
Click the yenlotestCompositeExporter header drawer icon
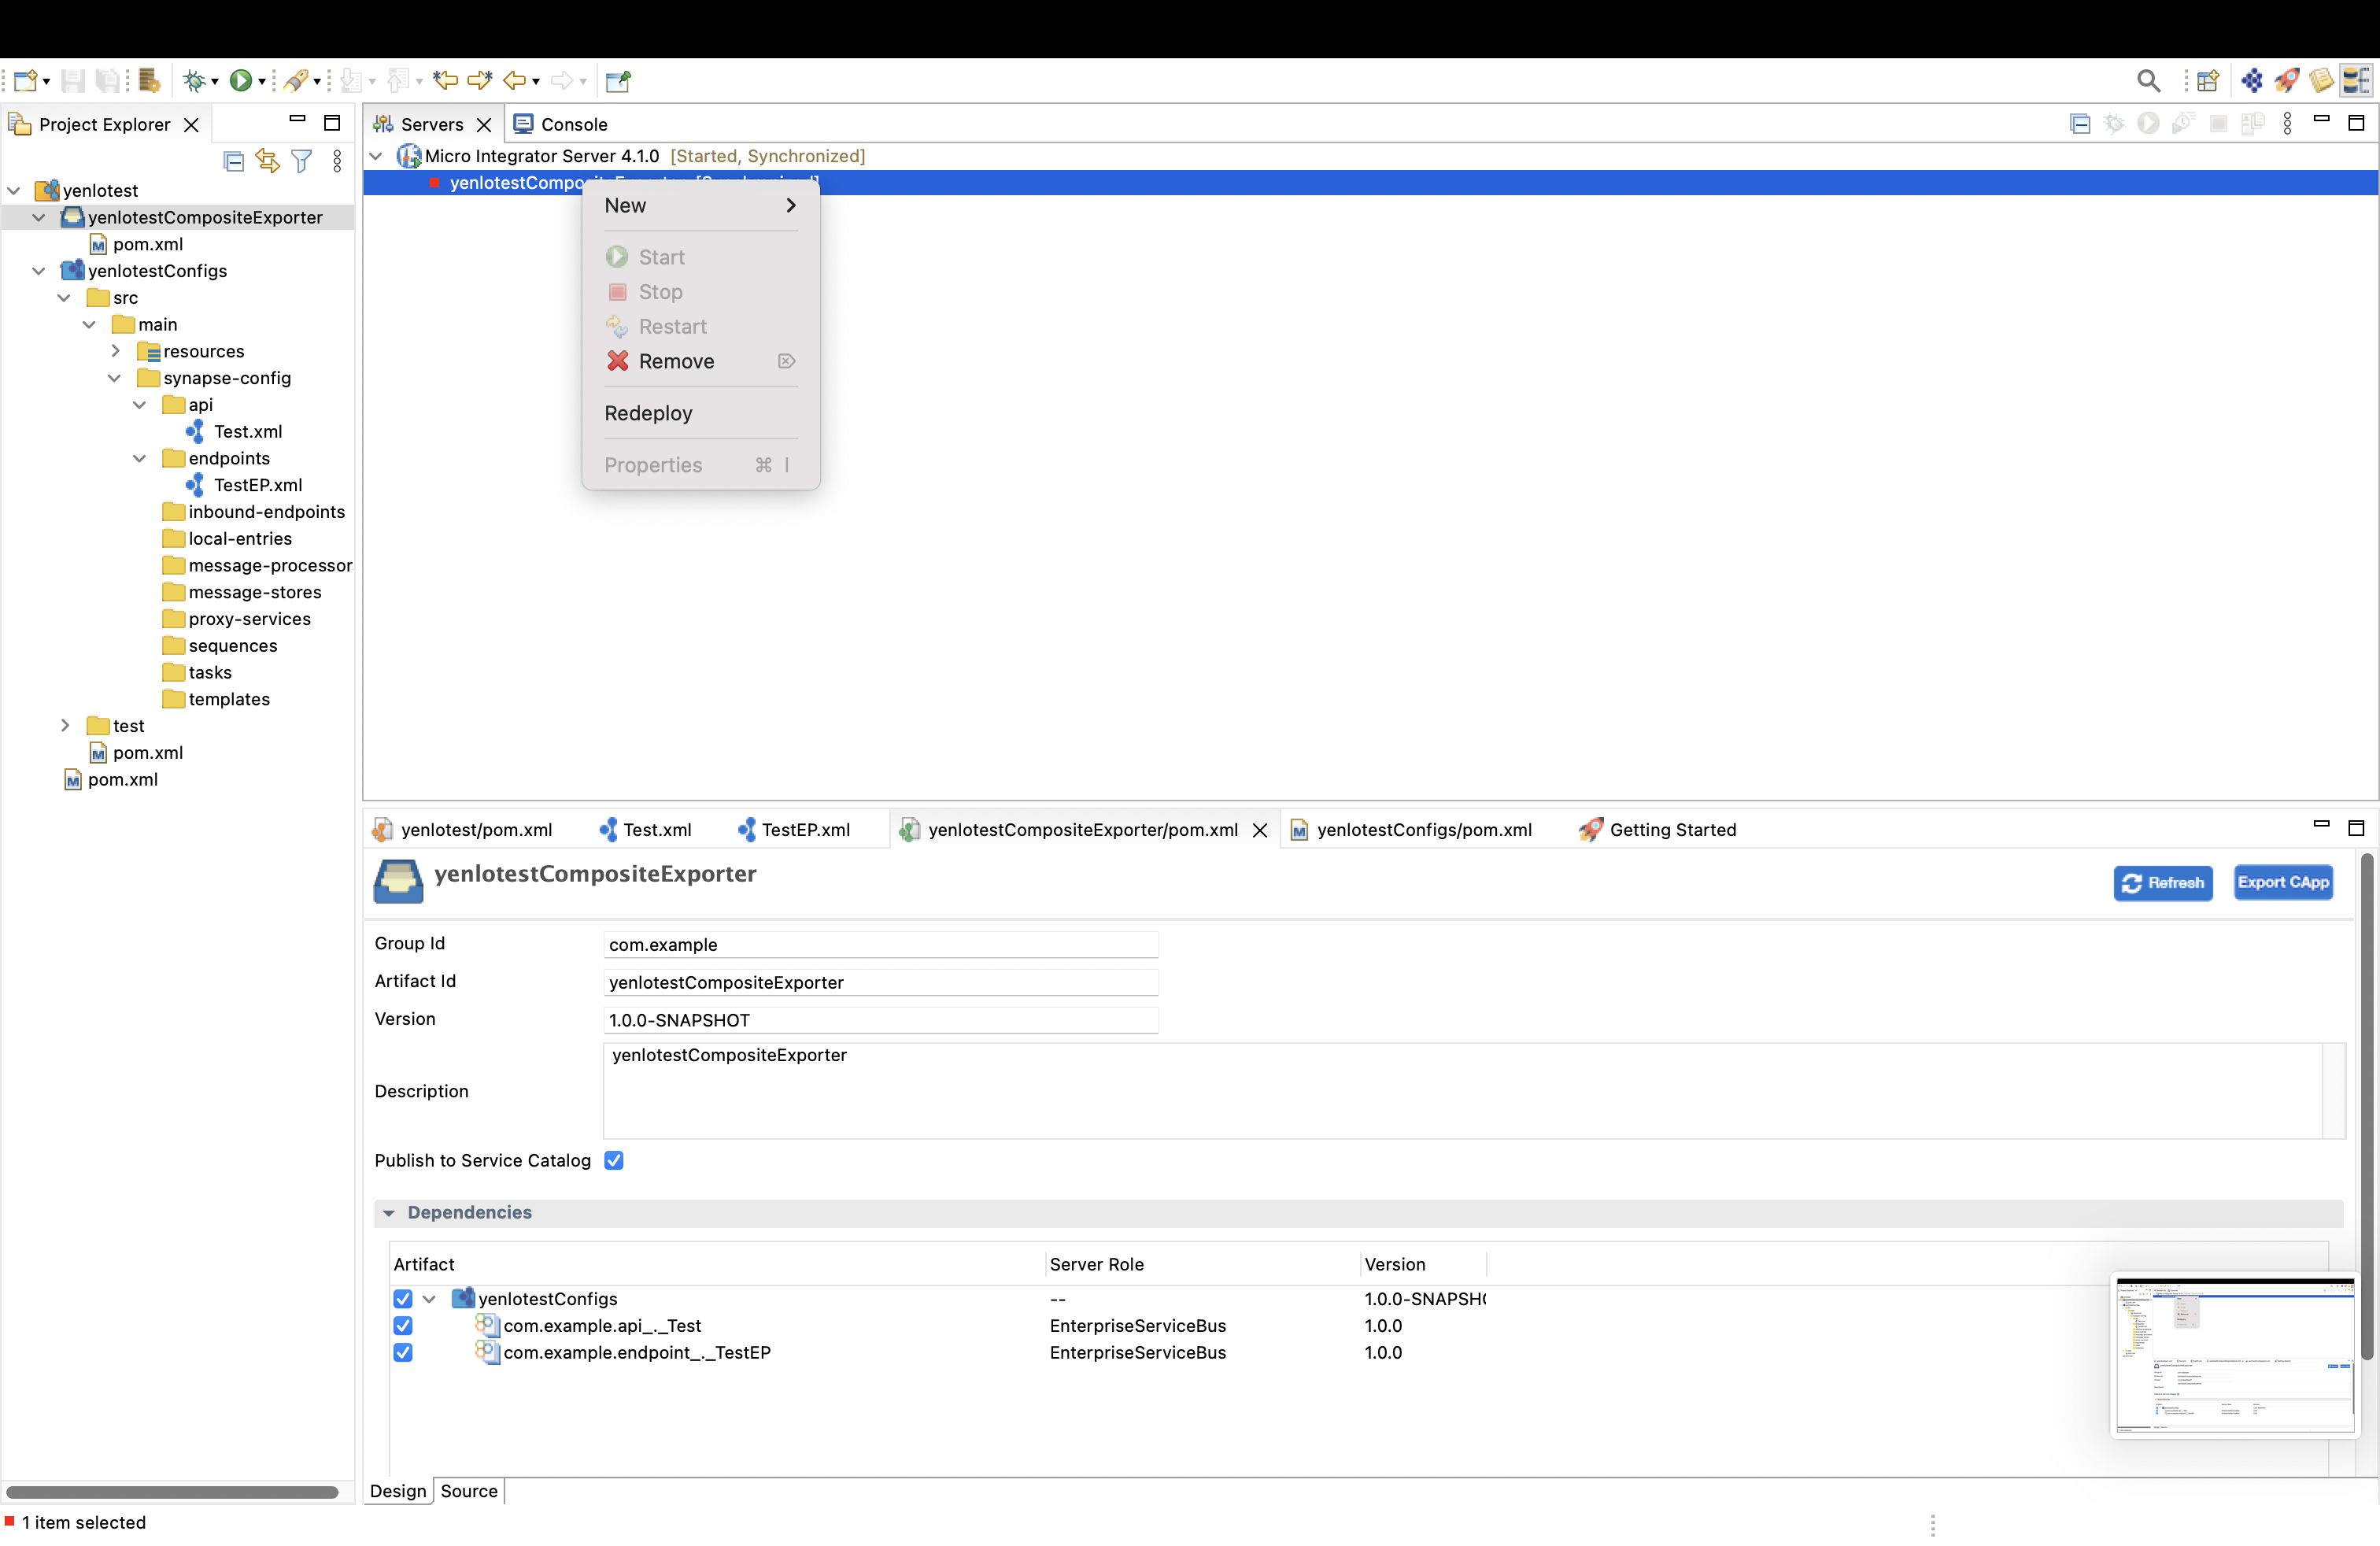pyautogui.click(x=398, y=881)
